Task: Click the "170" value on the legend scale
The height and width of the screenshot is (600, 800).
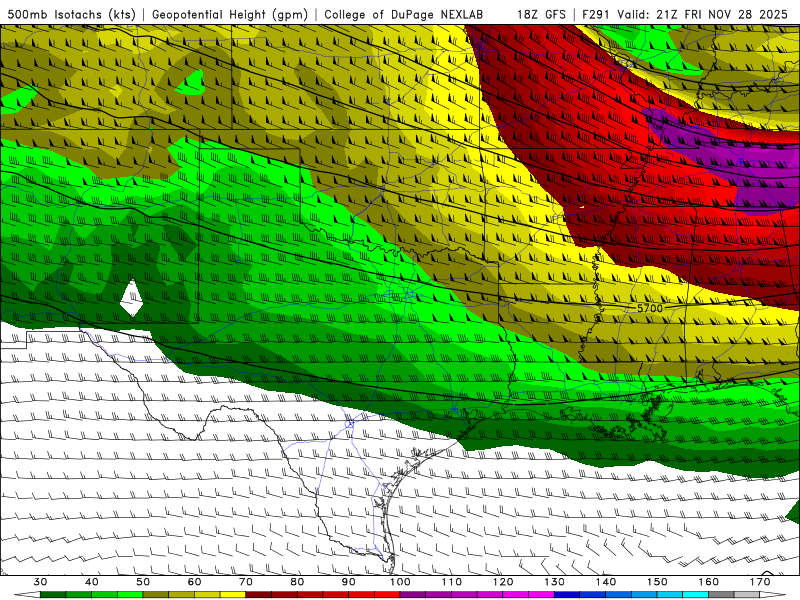Action: pyautogui.click(x=760, y=582)
